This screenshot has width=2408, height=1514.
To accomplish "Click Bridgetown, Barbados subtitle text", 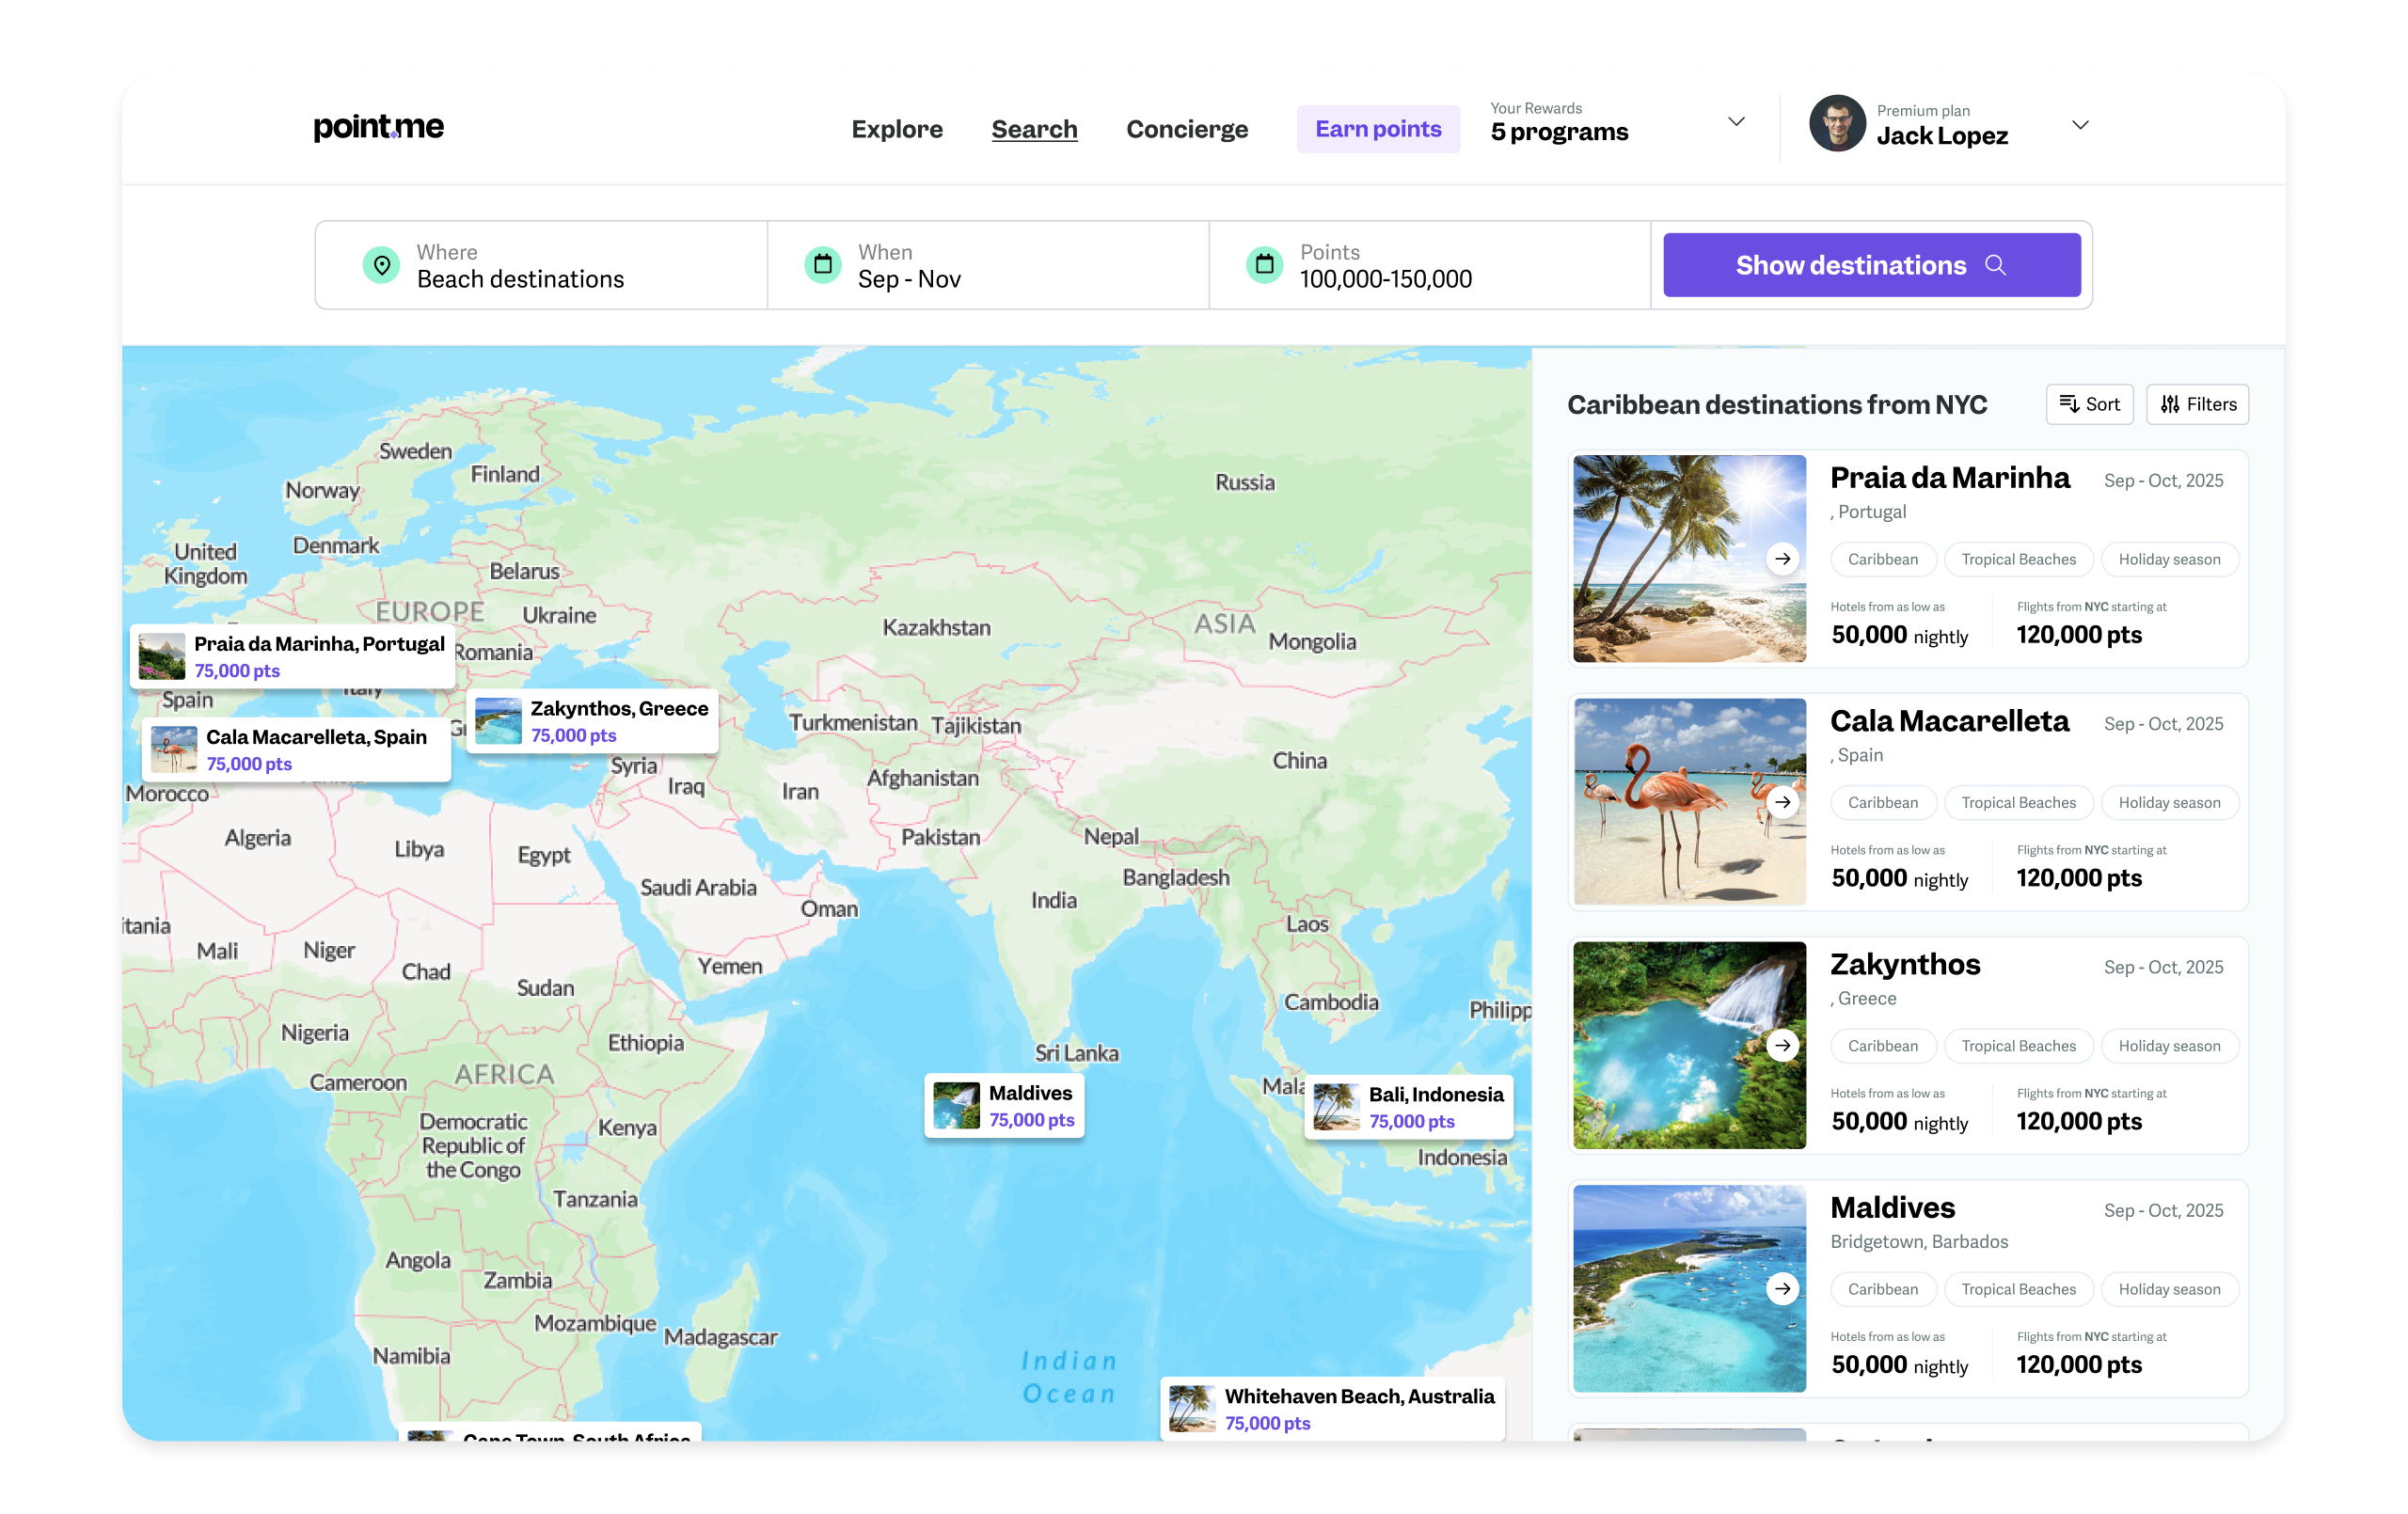I will tap(1918, 1241).
